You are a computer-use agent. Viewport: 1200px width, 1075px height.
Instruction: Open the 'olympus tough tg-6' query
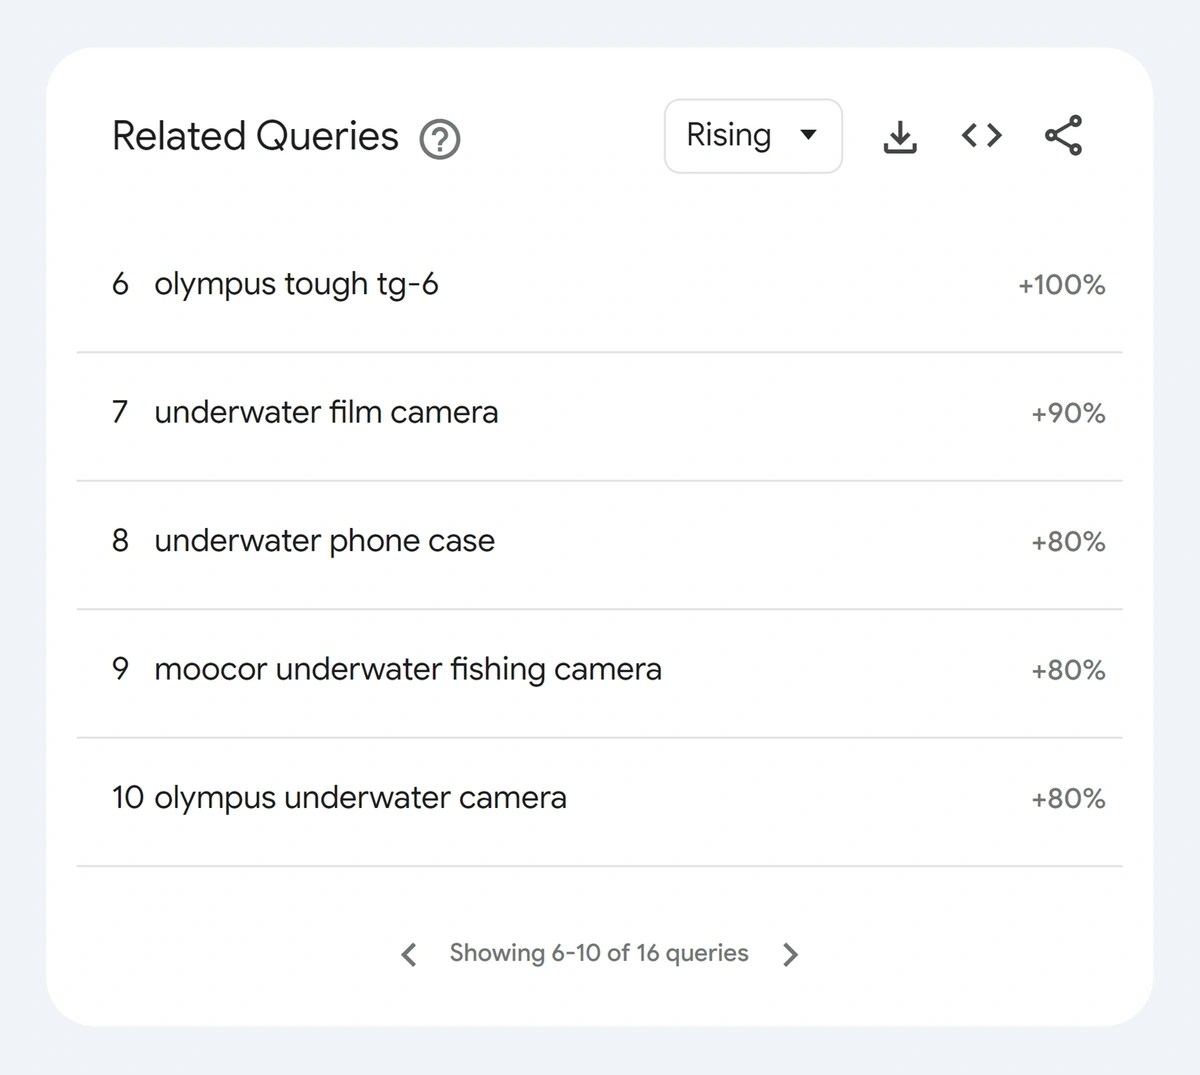pos(599,285)
